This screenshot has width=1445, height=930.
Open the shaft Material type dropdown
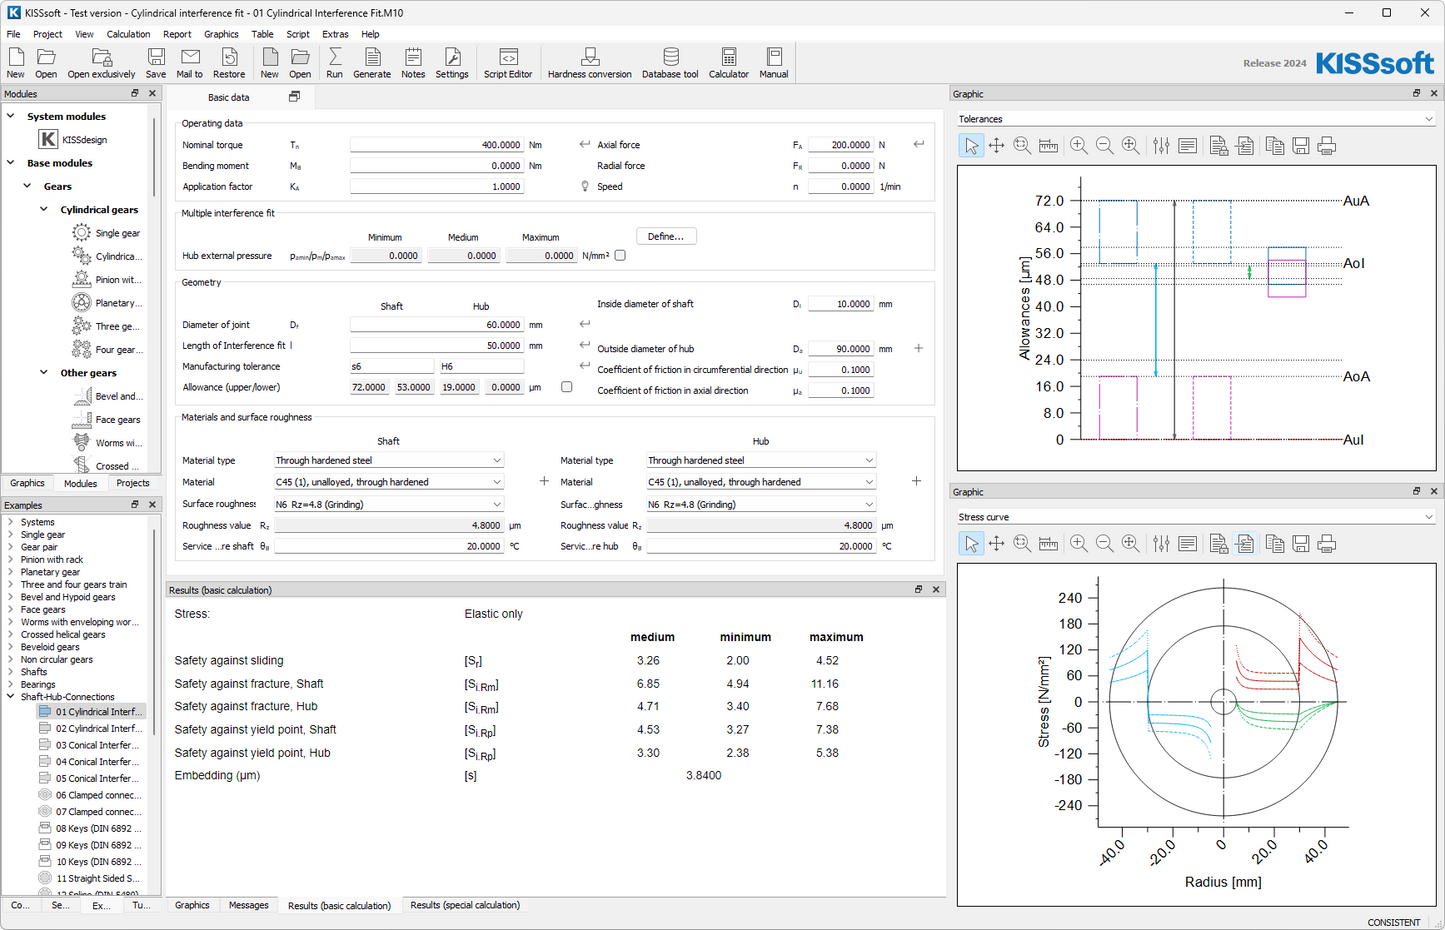(x=389, y=461)
